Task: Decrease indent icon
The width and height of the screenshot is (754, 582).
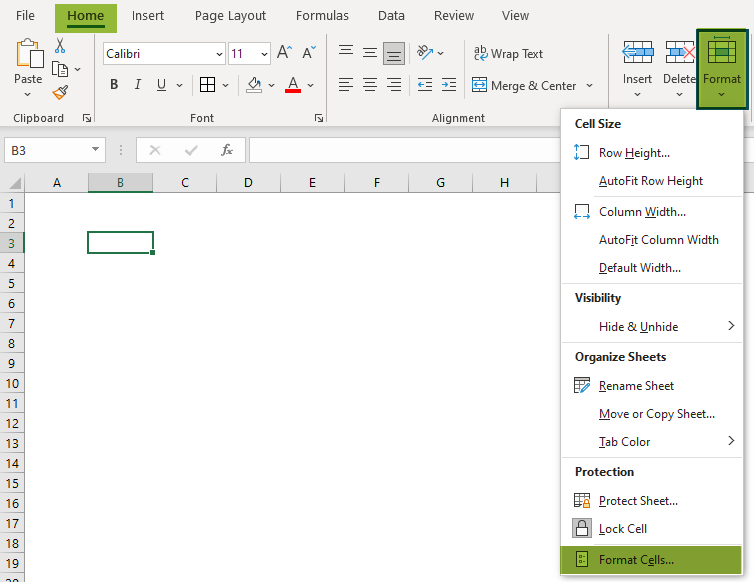Action: 425,85
